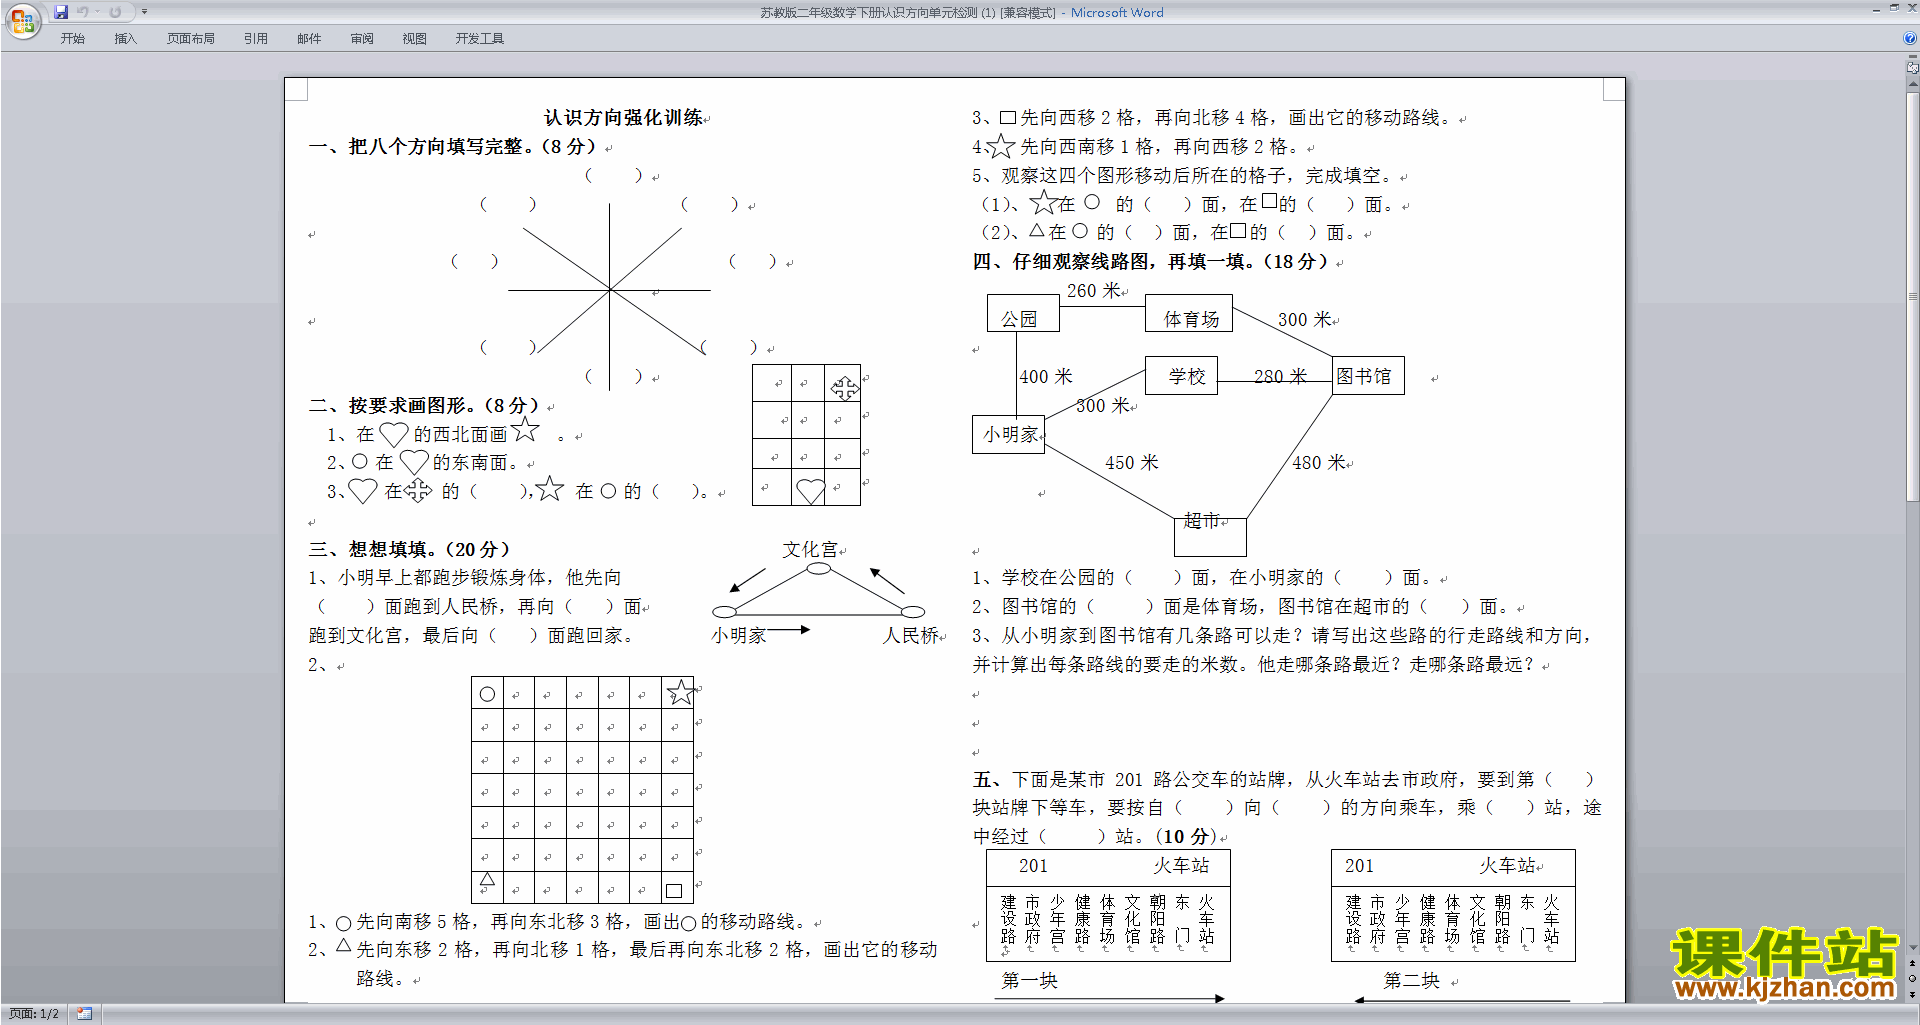Click the heart shape in the small grid
Viewport: 1920px width, 1025px height.
point(810,491)
